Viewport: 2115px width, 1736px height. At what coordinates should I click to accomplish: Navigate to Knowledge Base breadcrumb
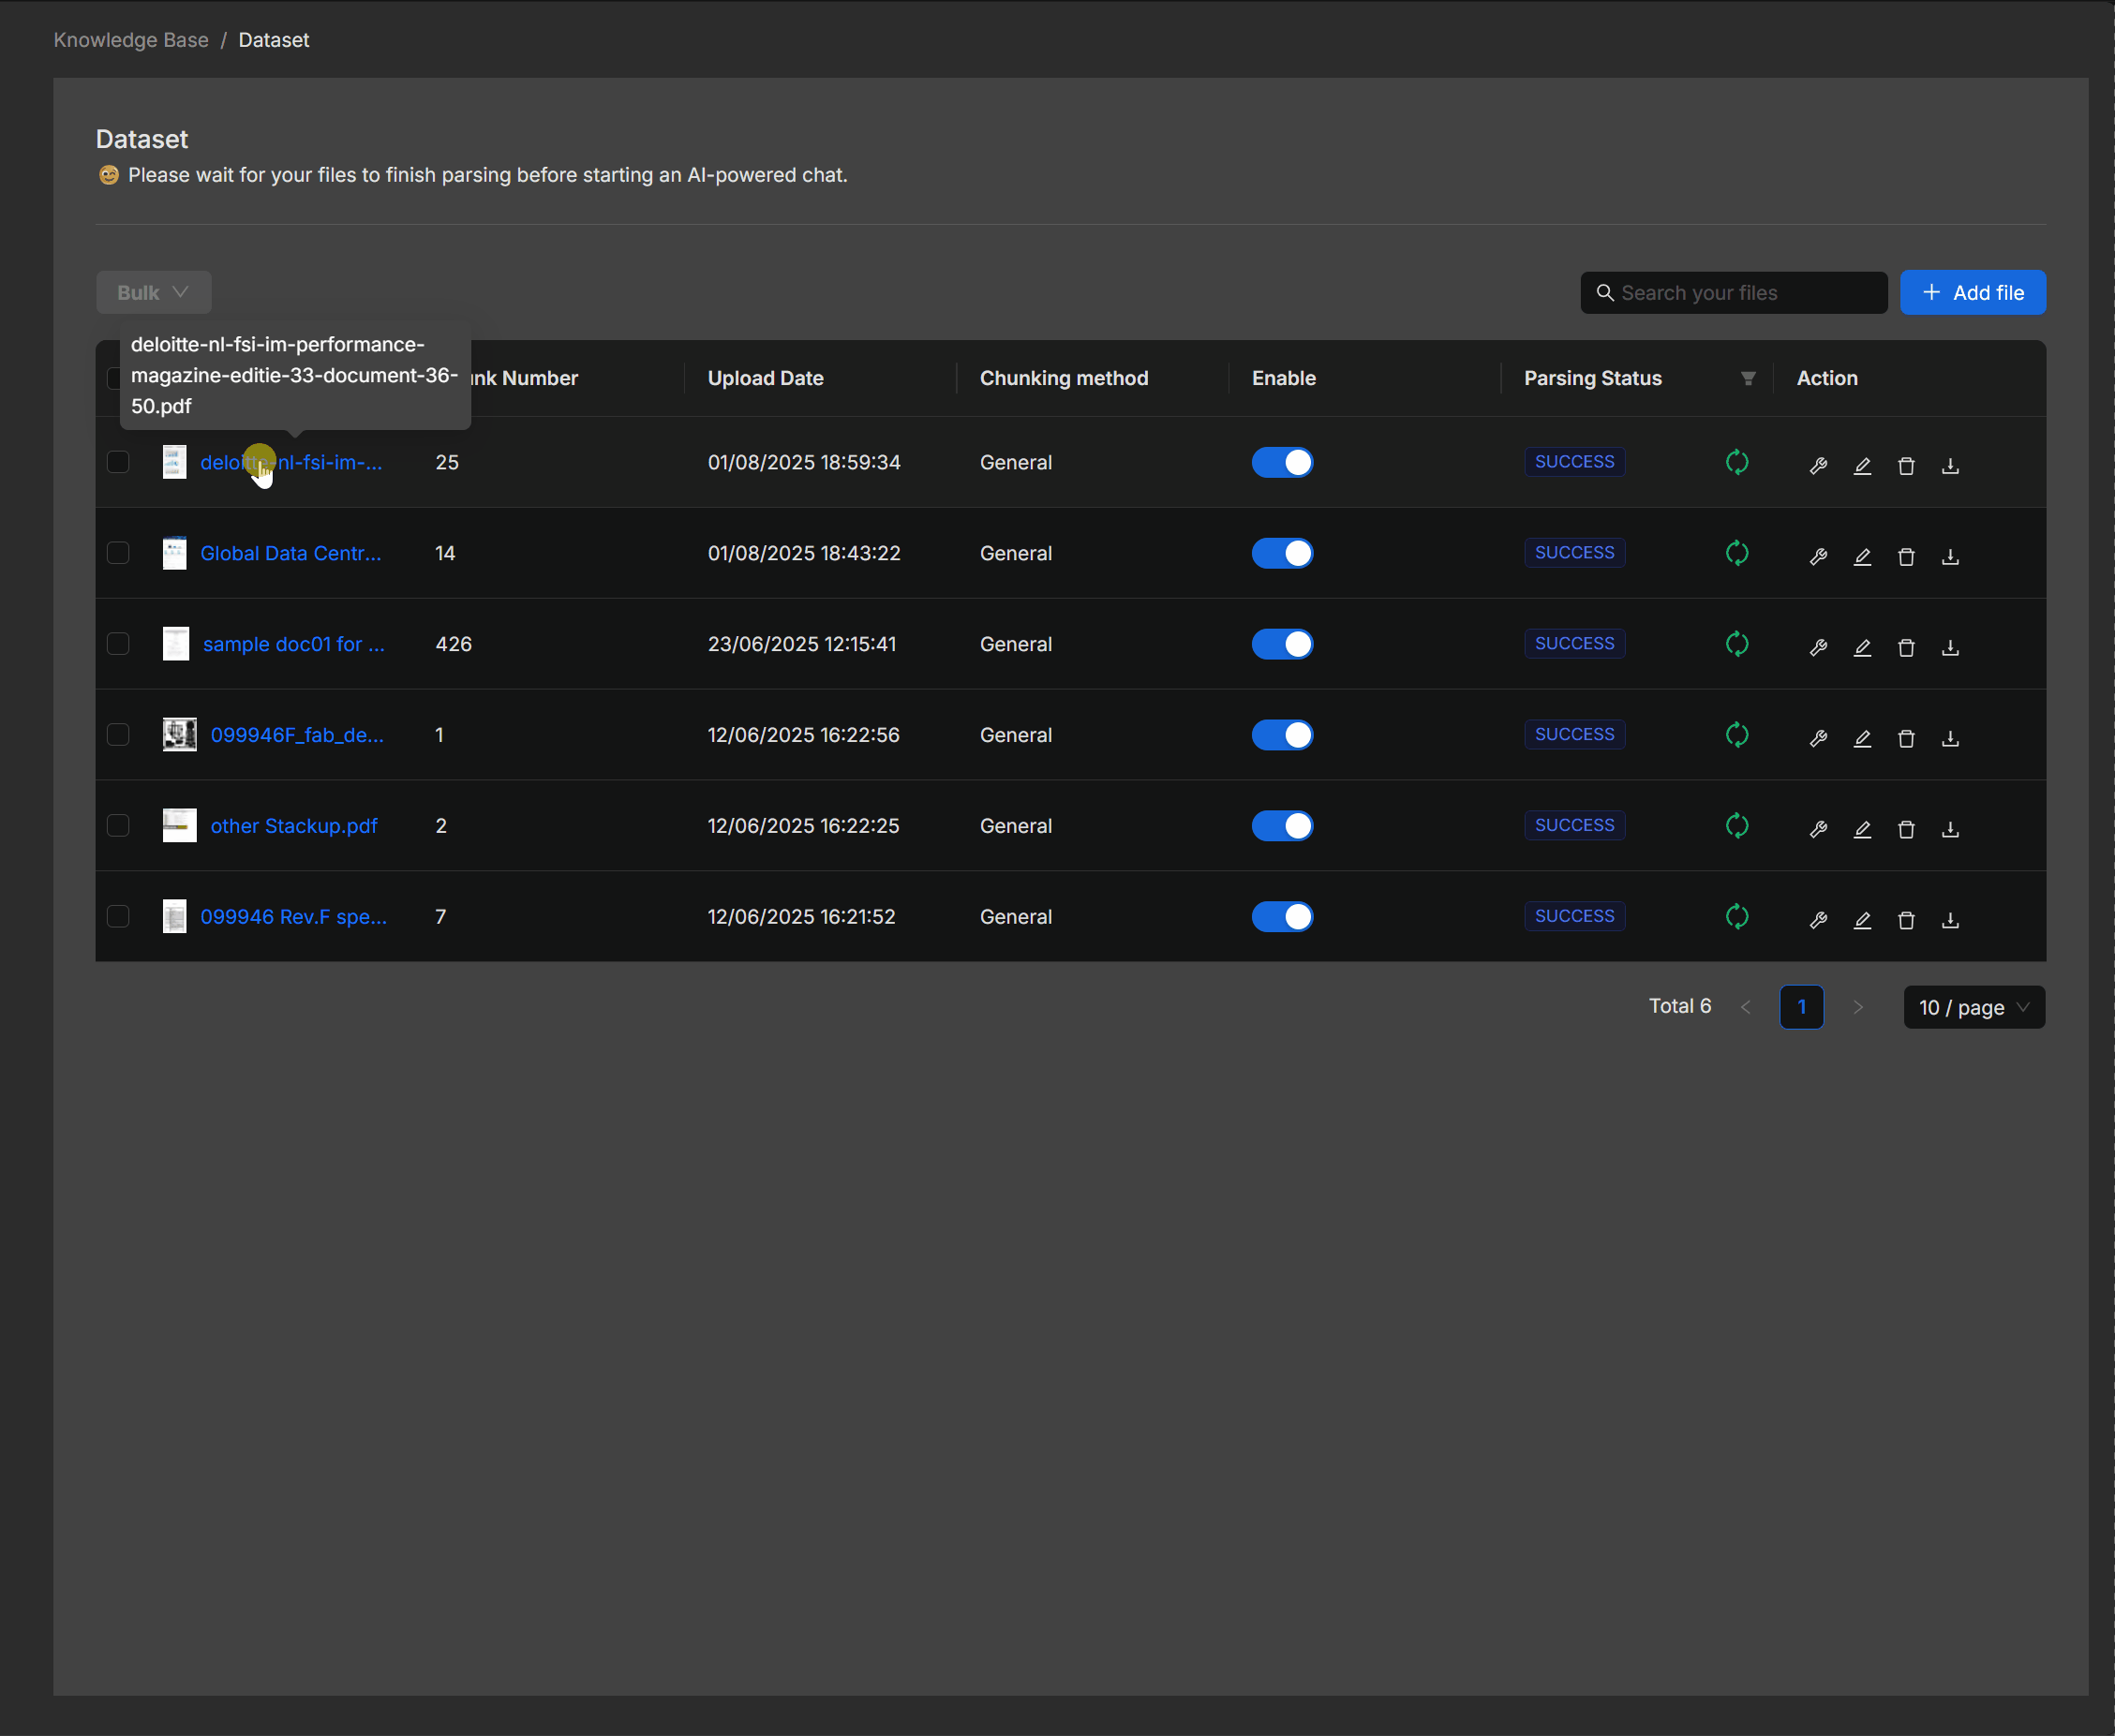point(130,40)
